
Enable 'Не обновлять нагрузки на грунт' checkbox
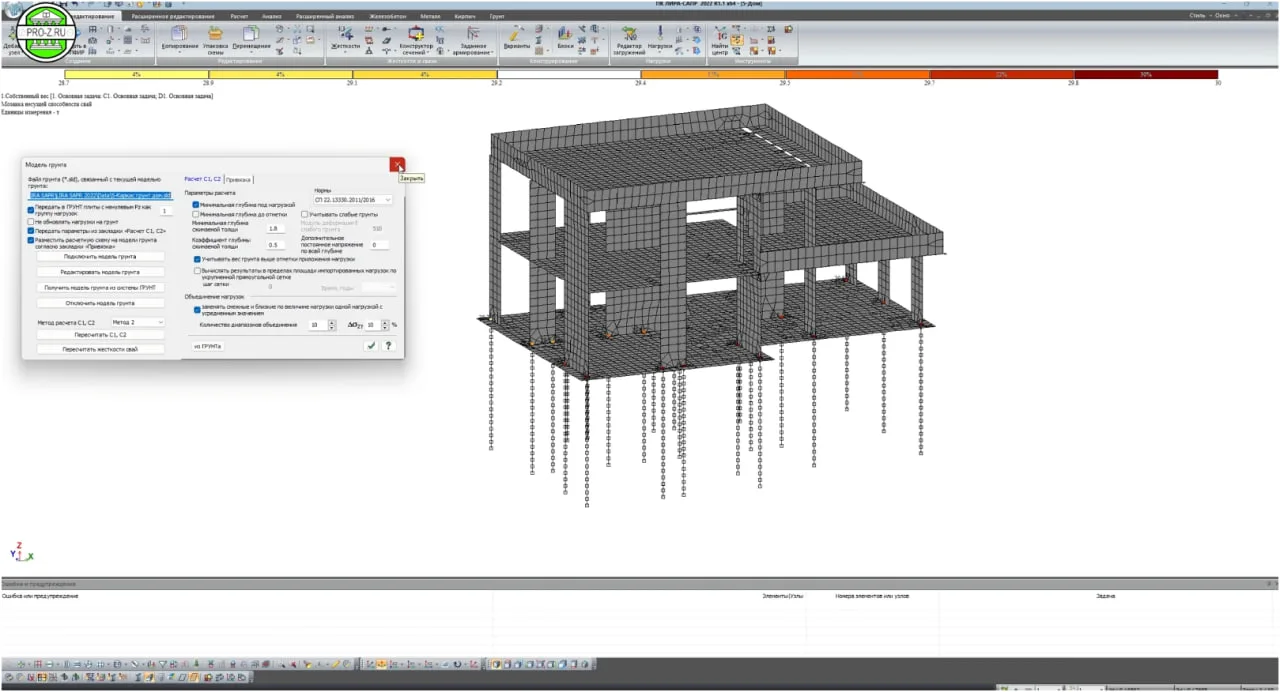31,220
